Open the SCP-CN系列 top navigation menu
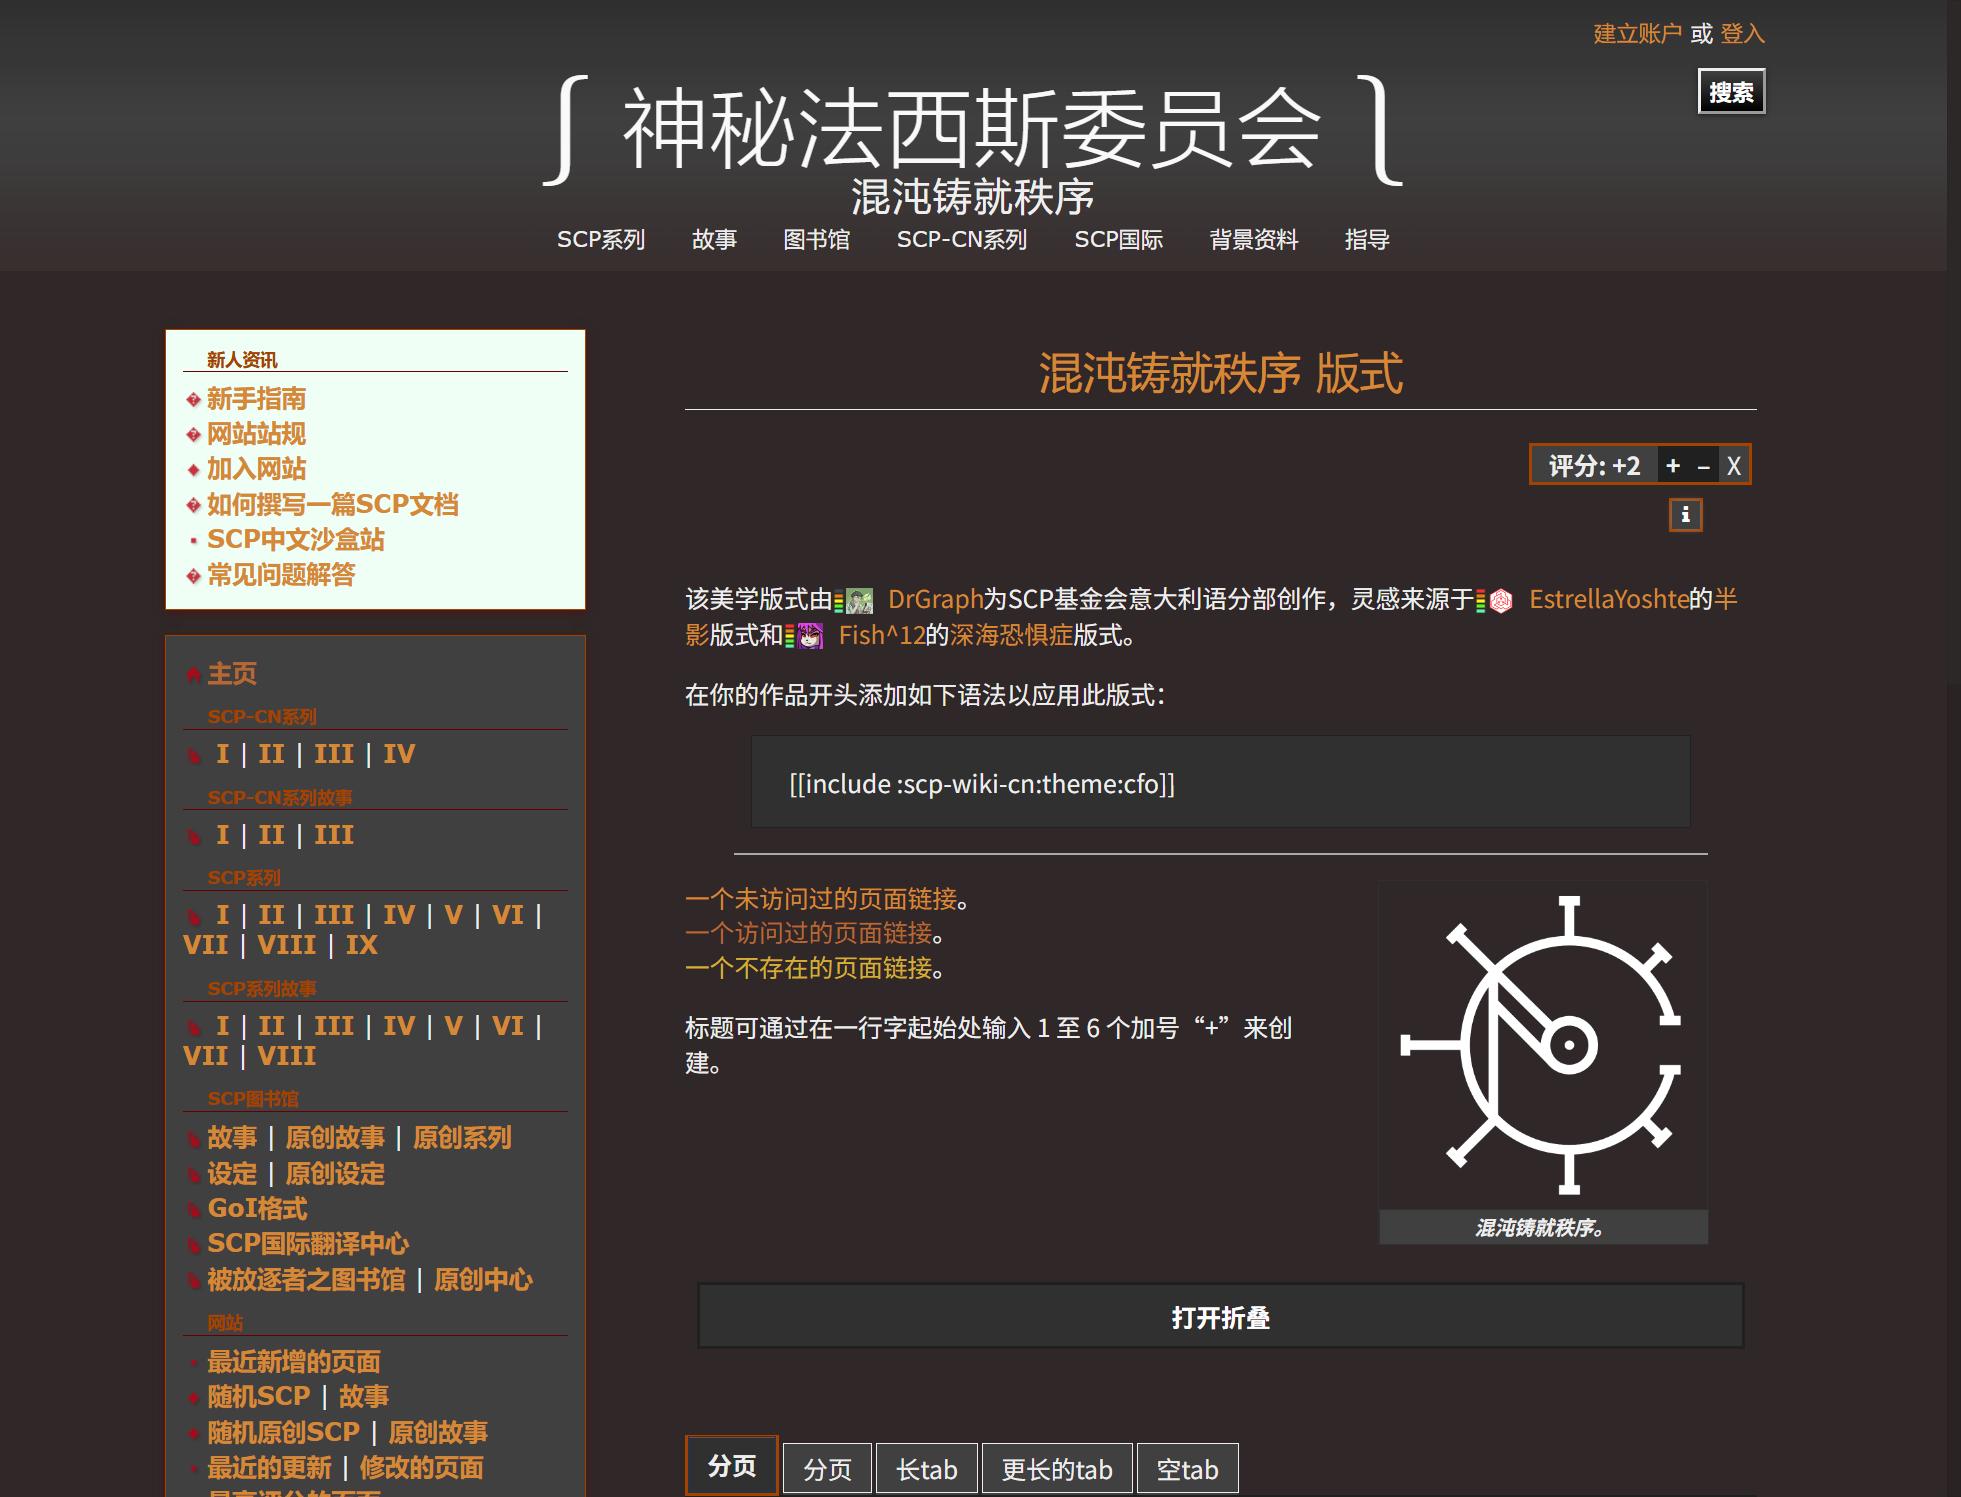 961,240
